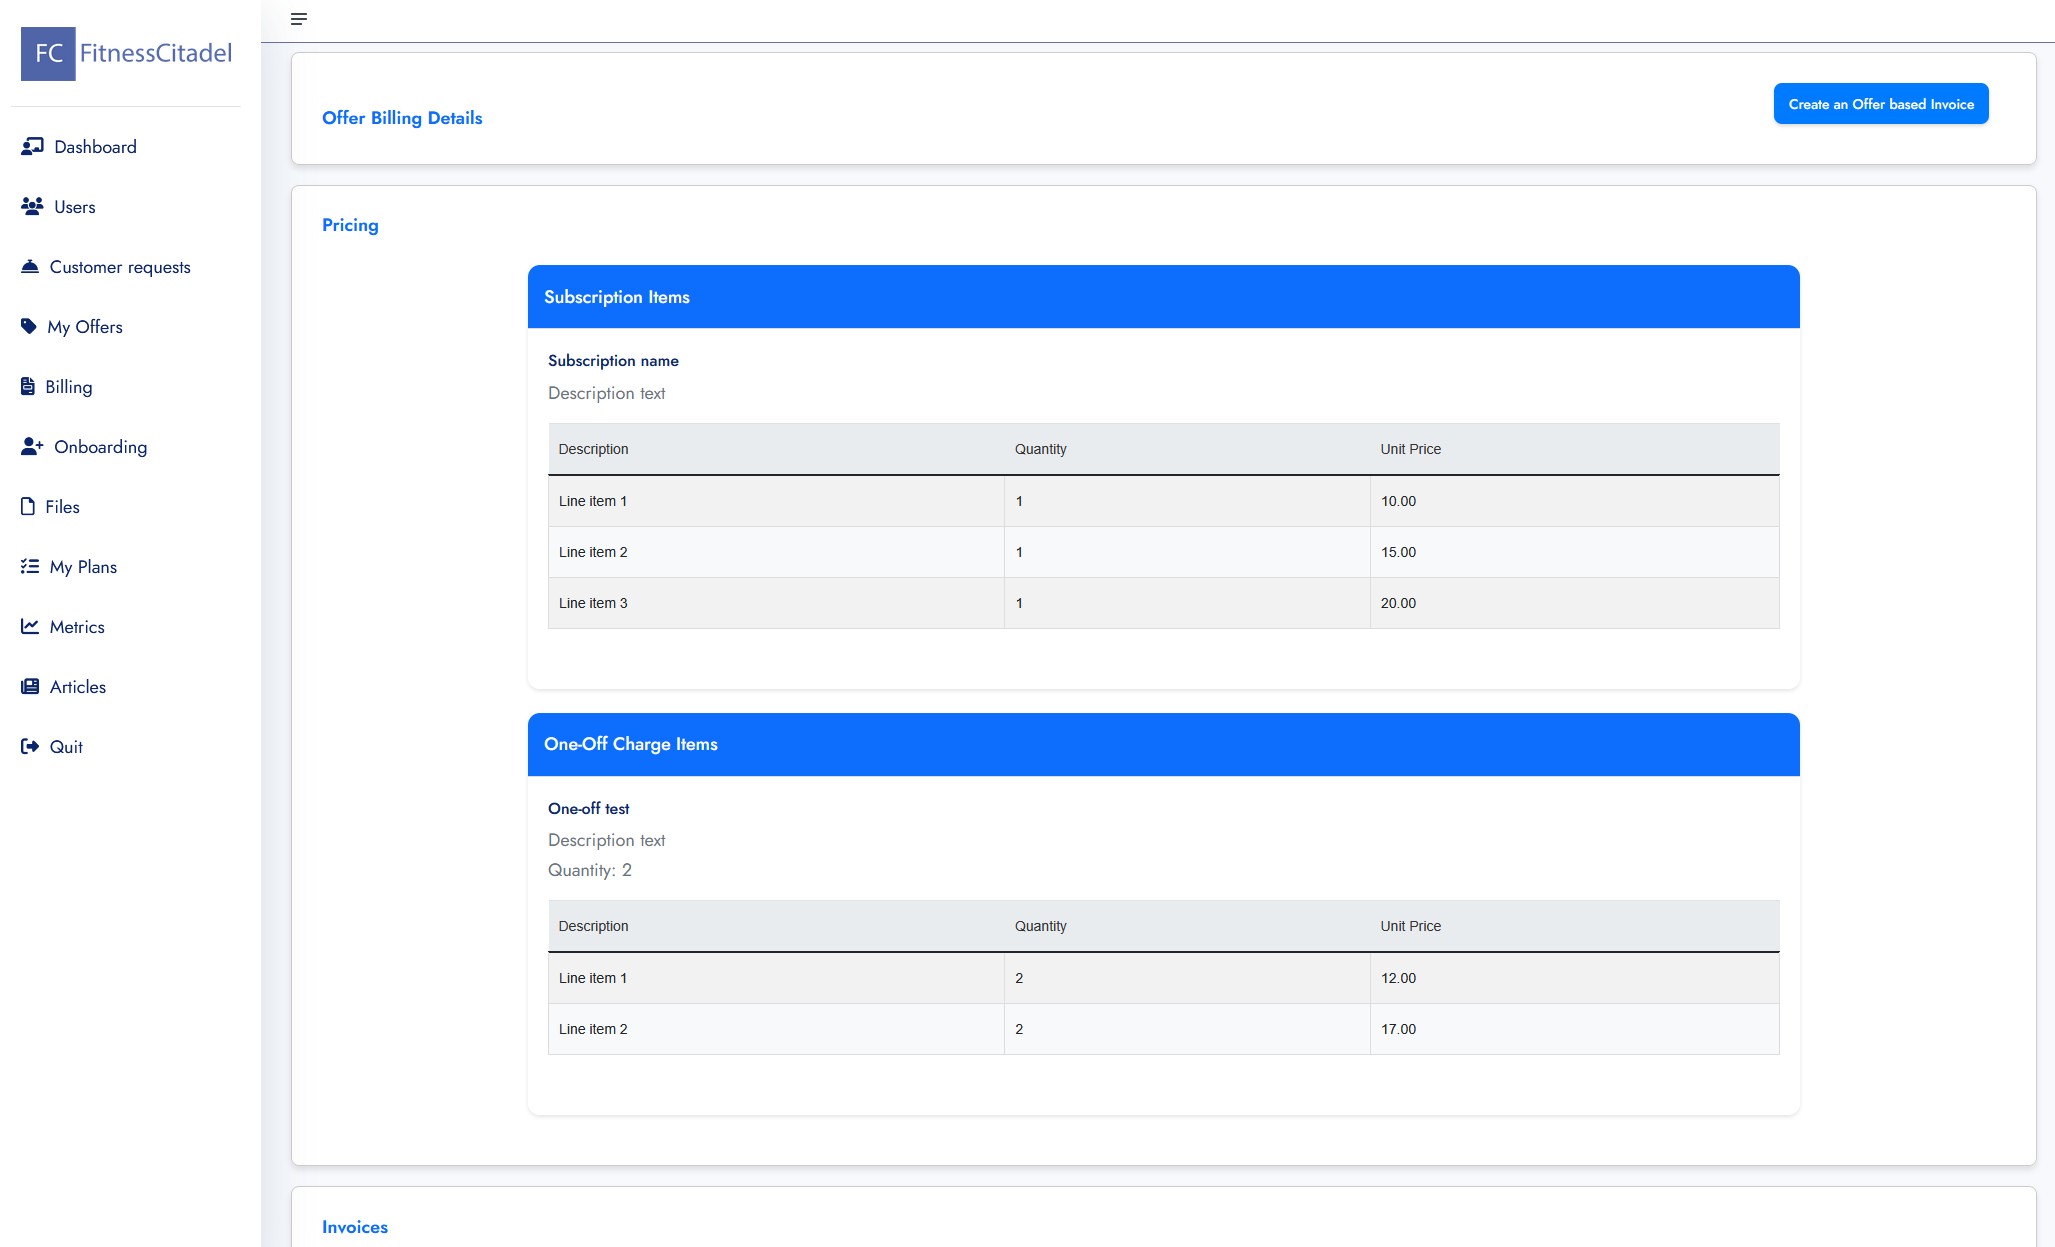This screenshot has height=1247, width=2055.
Task: Open the Metrics menu entry
Action: pos(77,627)
